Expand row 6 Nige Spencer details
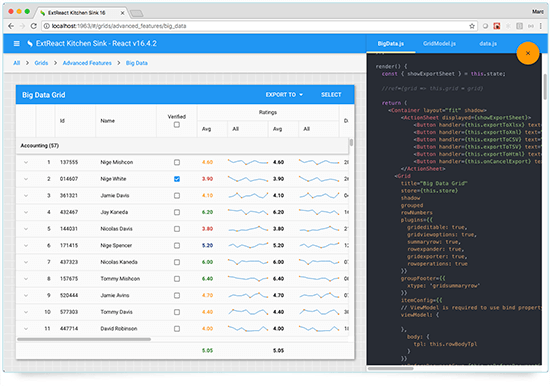 click(x=26, y=246)
